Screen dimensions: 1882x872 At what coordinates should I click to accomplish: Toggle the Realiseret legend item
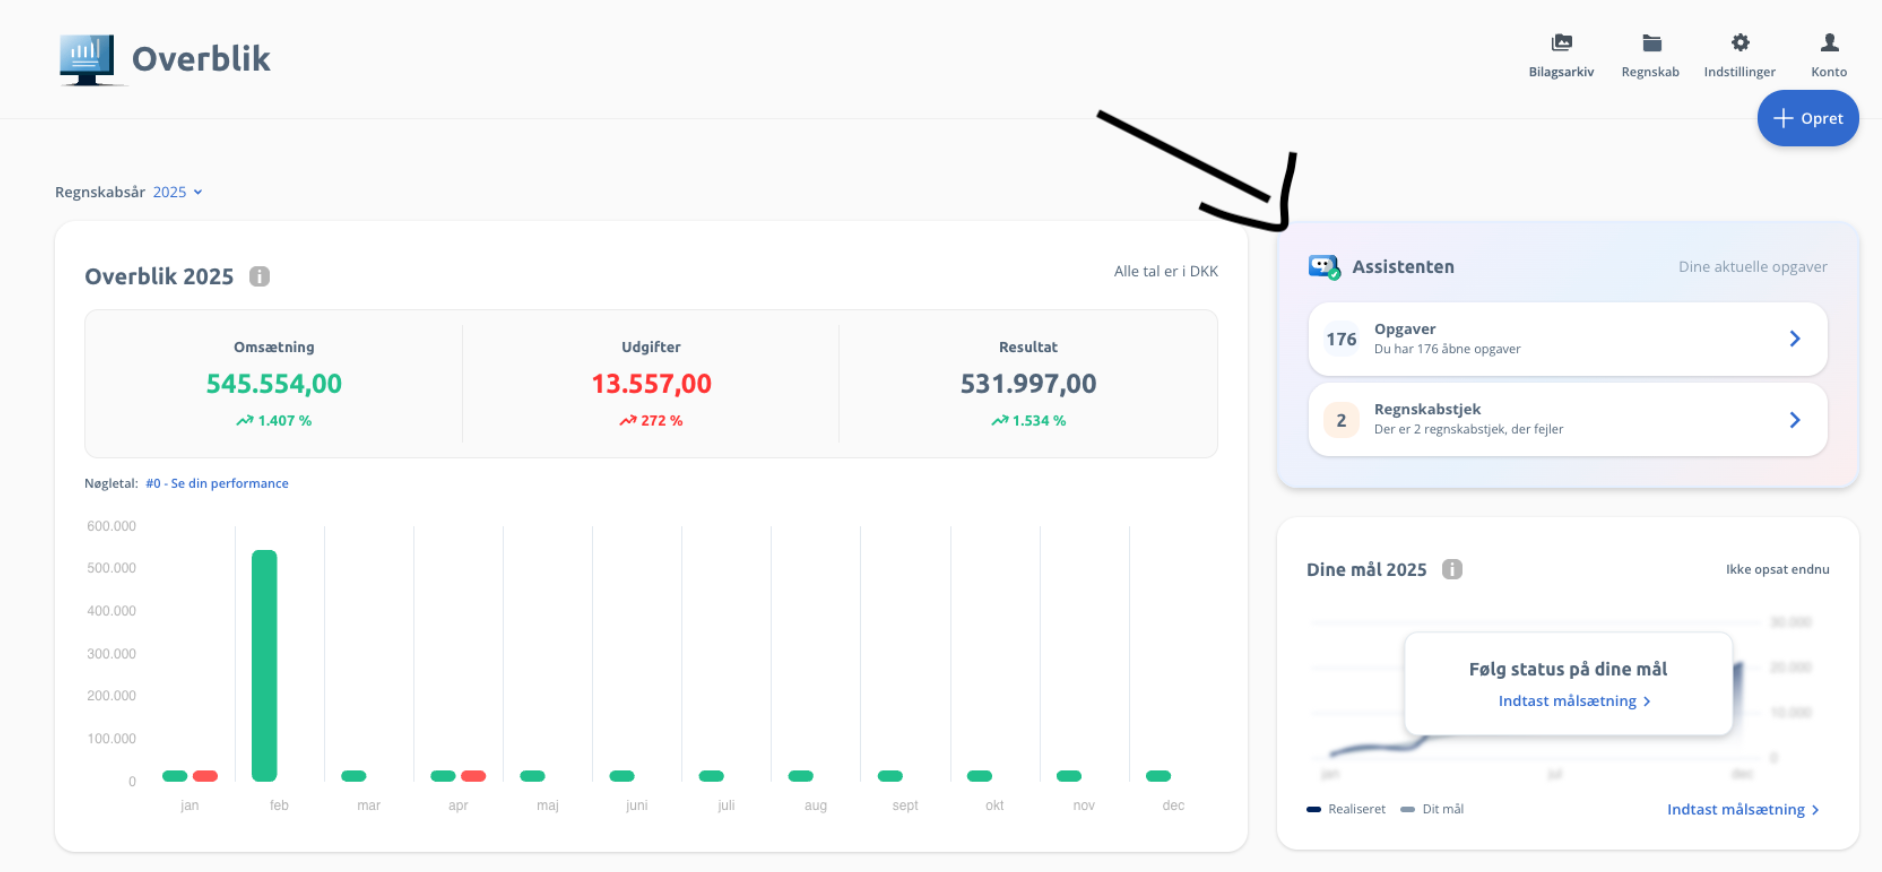[1347, 809]
